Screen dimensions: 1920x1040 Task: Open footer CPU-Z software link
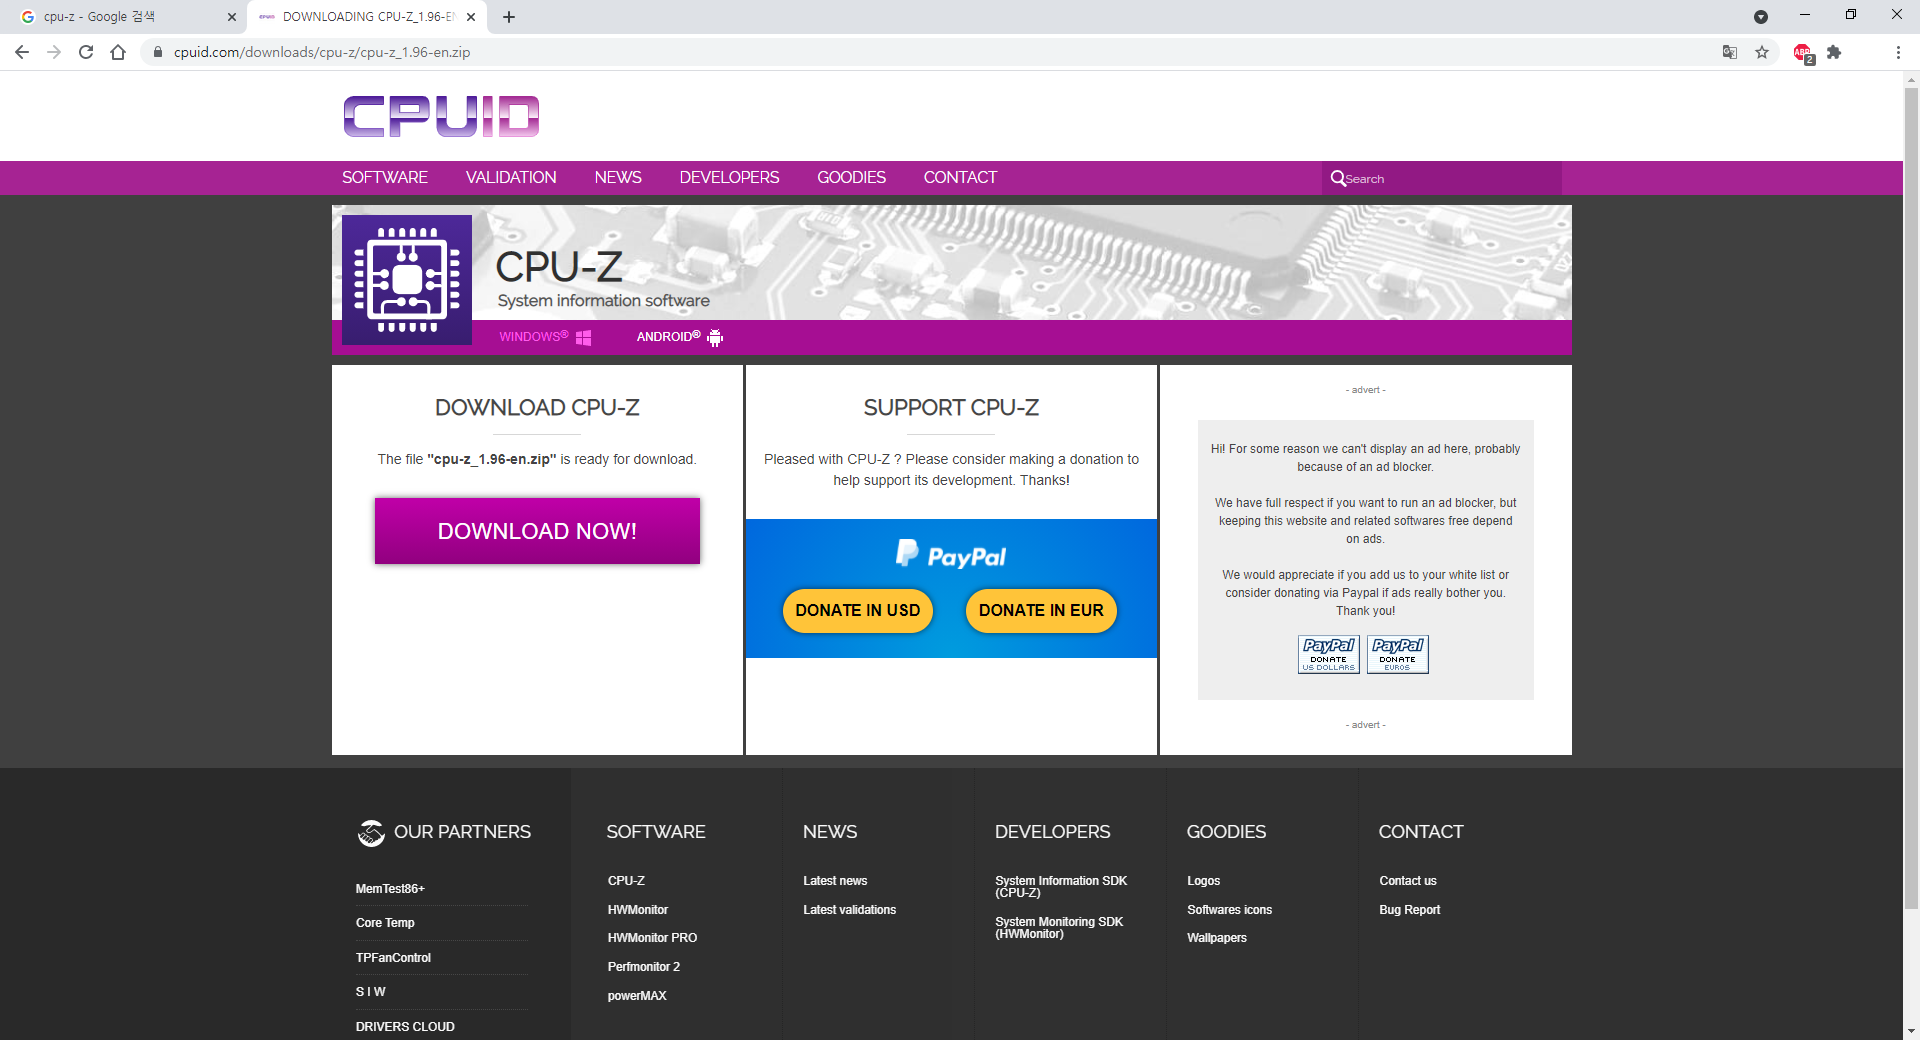[x=626, y=881]
